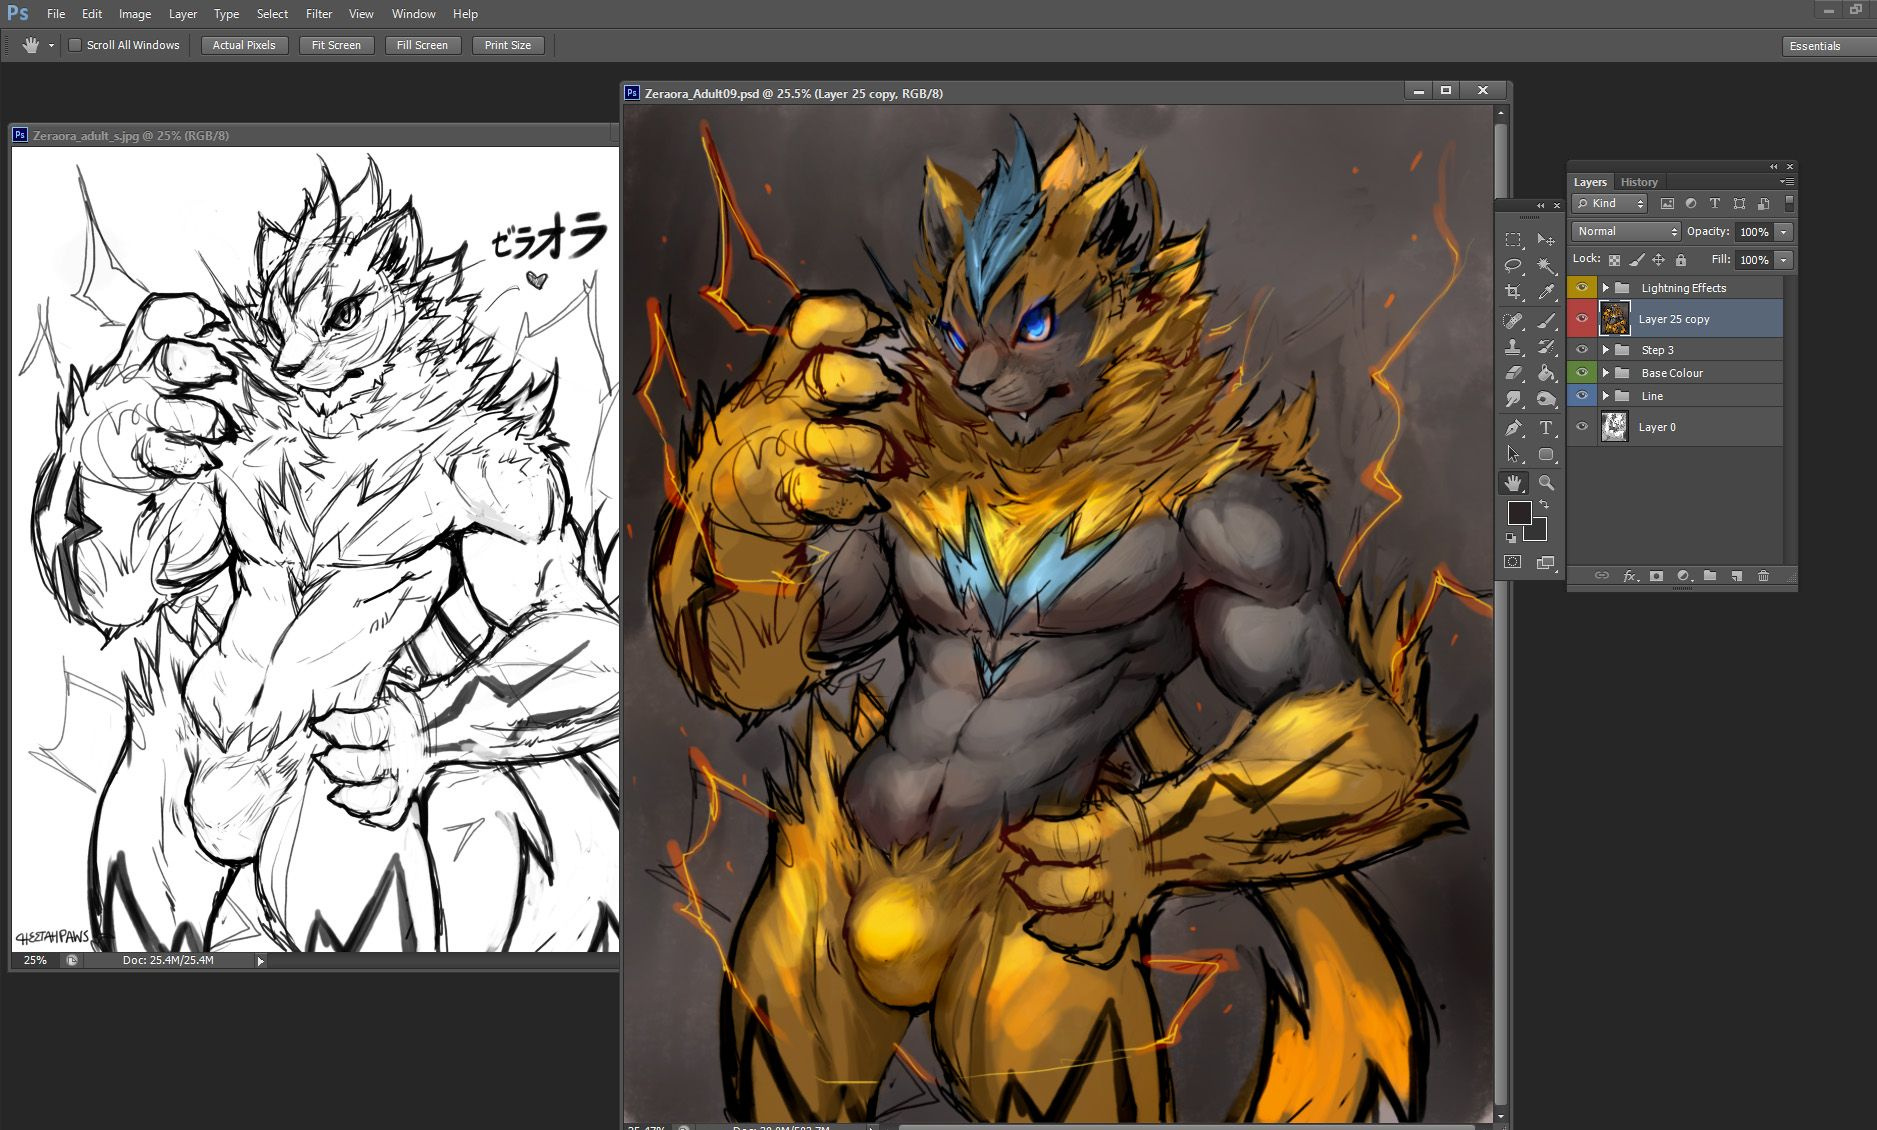Expand the Step 3 group
This screenshot has height=1130, width=1877.
[x=1605, y=350]
